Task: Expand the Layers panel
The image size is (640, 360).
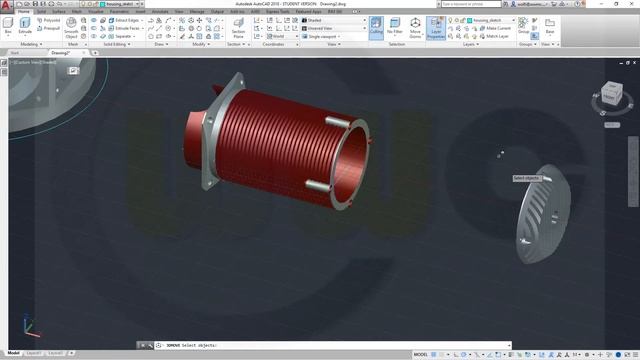Action: point(471,44)
